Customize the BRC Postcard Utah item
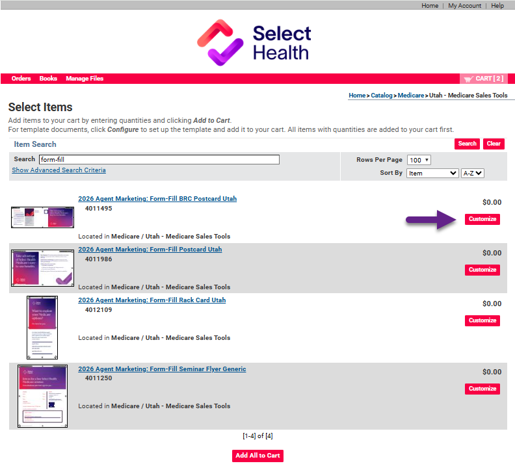Screen dimensions: 515x468 [482, 219]
